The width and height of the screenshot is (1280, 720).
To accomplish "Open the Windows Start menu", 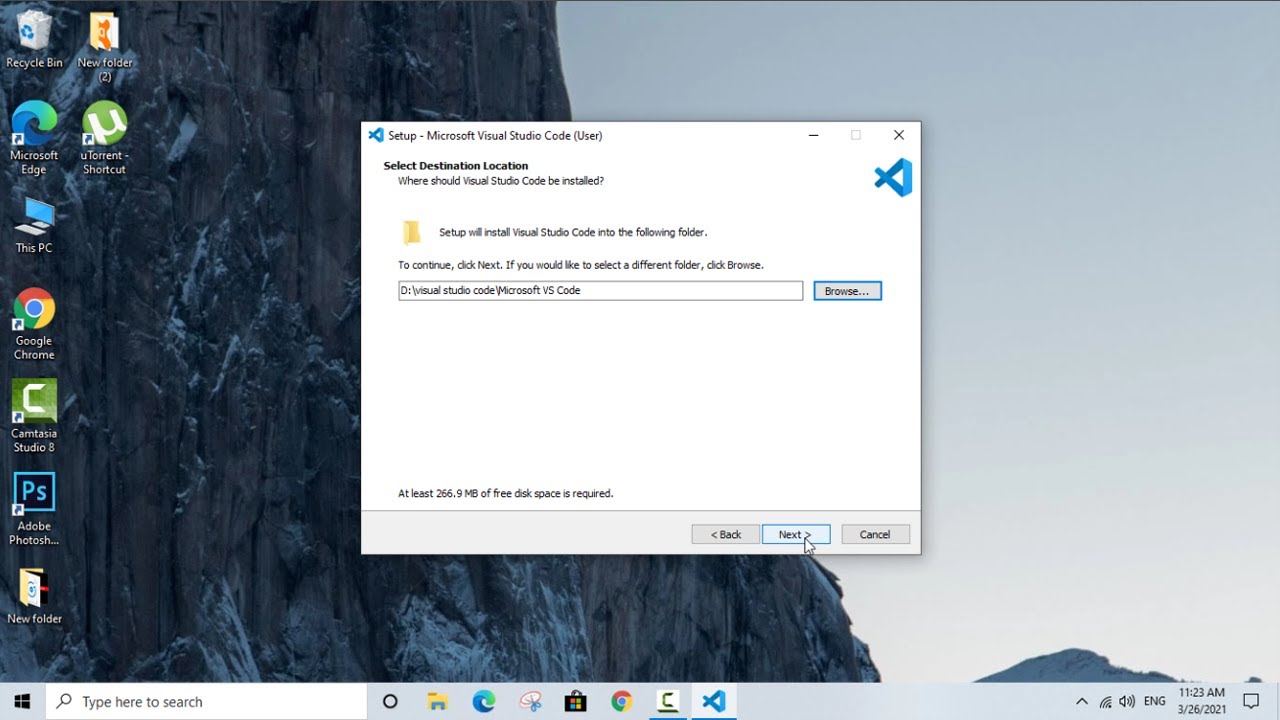I will tap(23, 702).
